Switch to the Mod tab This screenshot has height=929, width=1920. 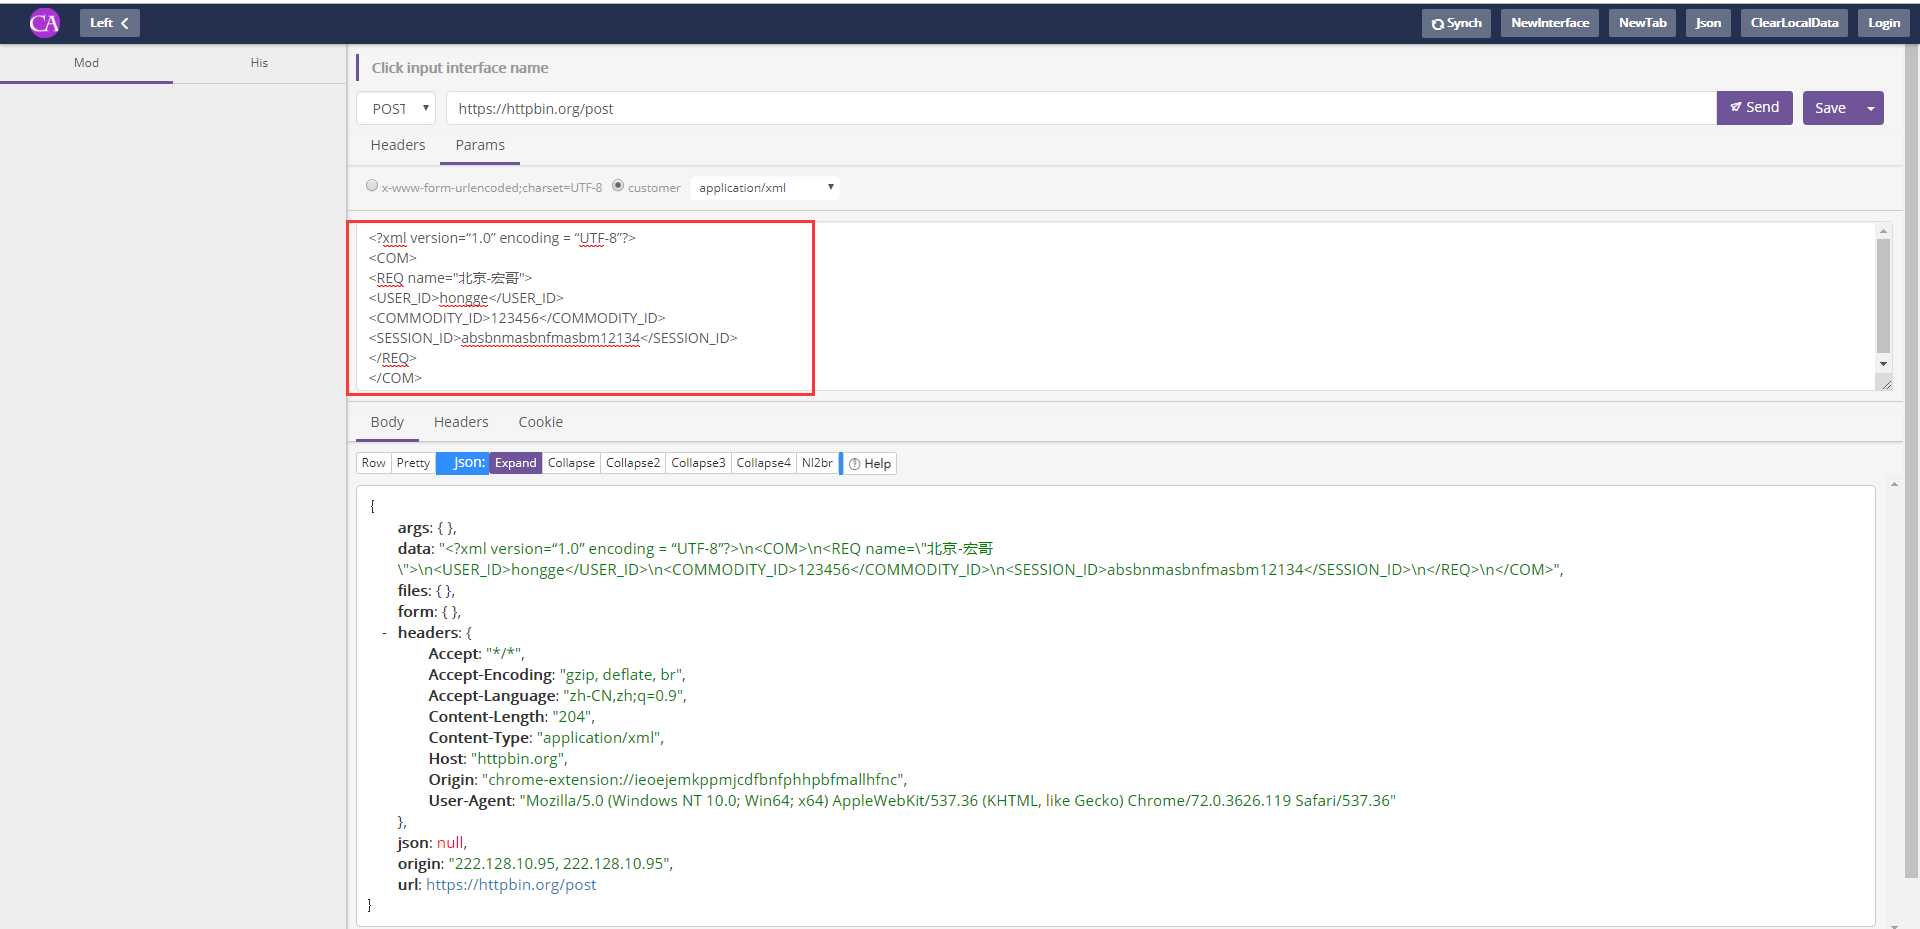pos(86,63)
